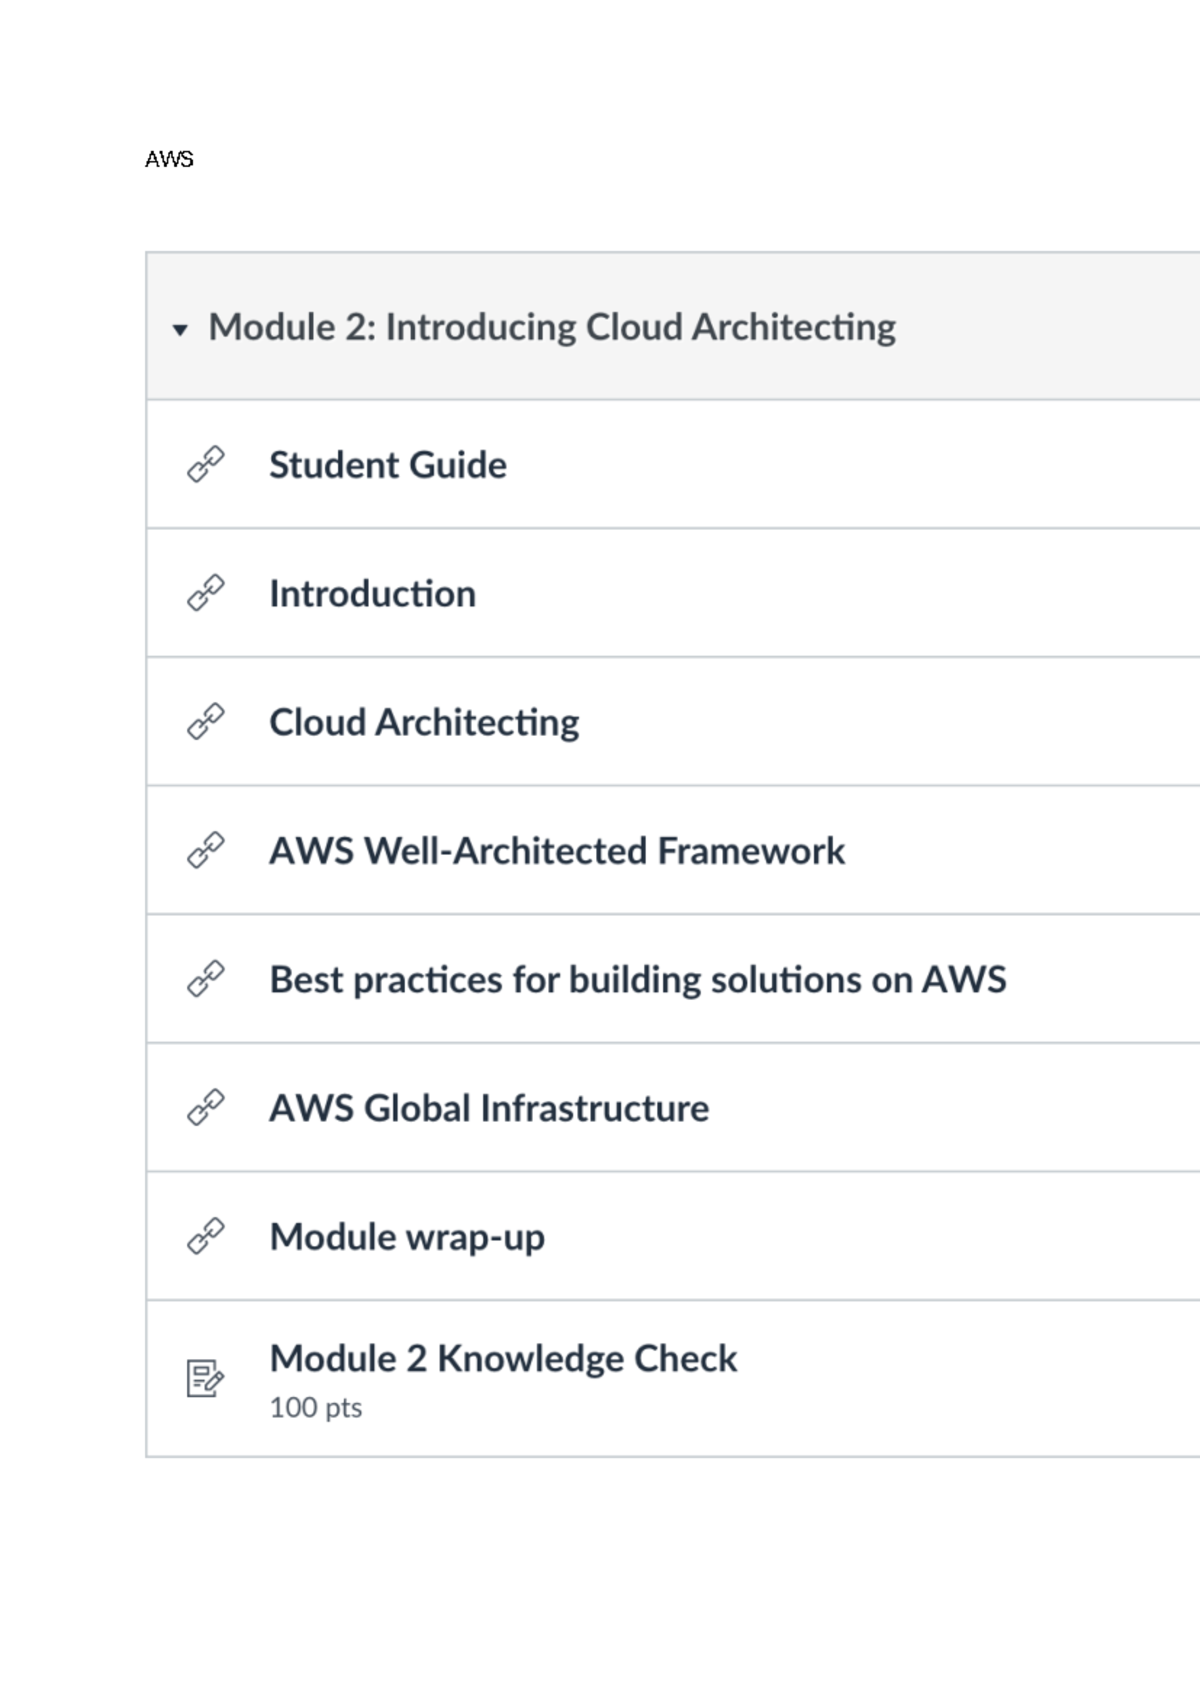Click the link icon beside Introduction

206,593
